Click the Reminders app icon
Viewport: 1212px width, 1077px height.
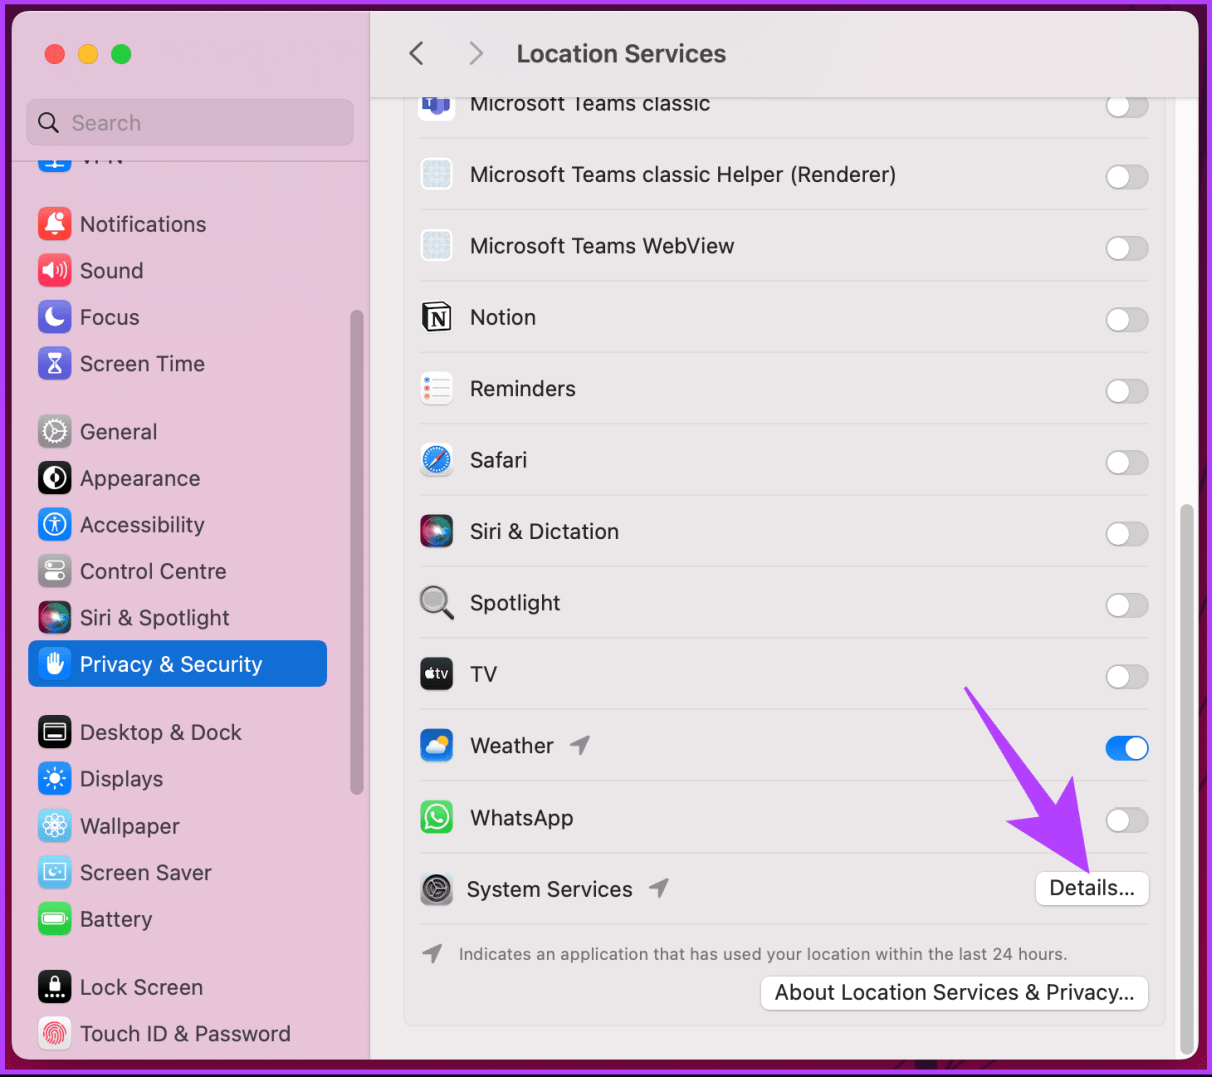[437, 389]
